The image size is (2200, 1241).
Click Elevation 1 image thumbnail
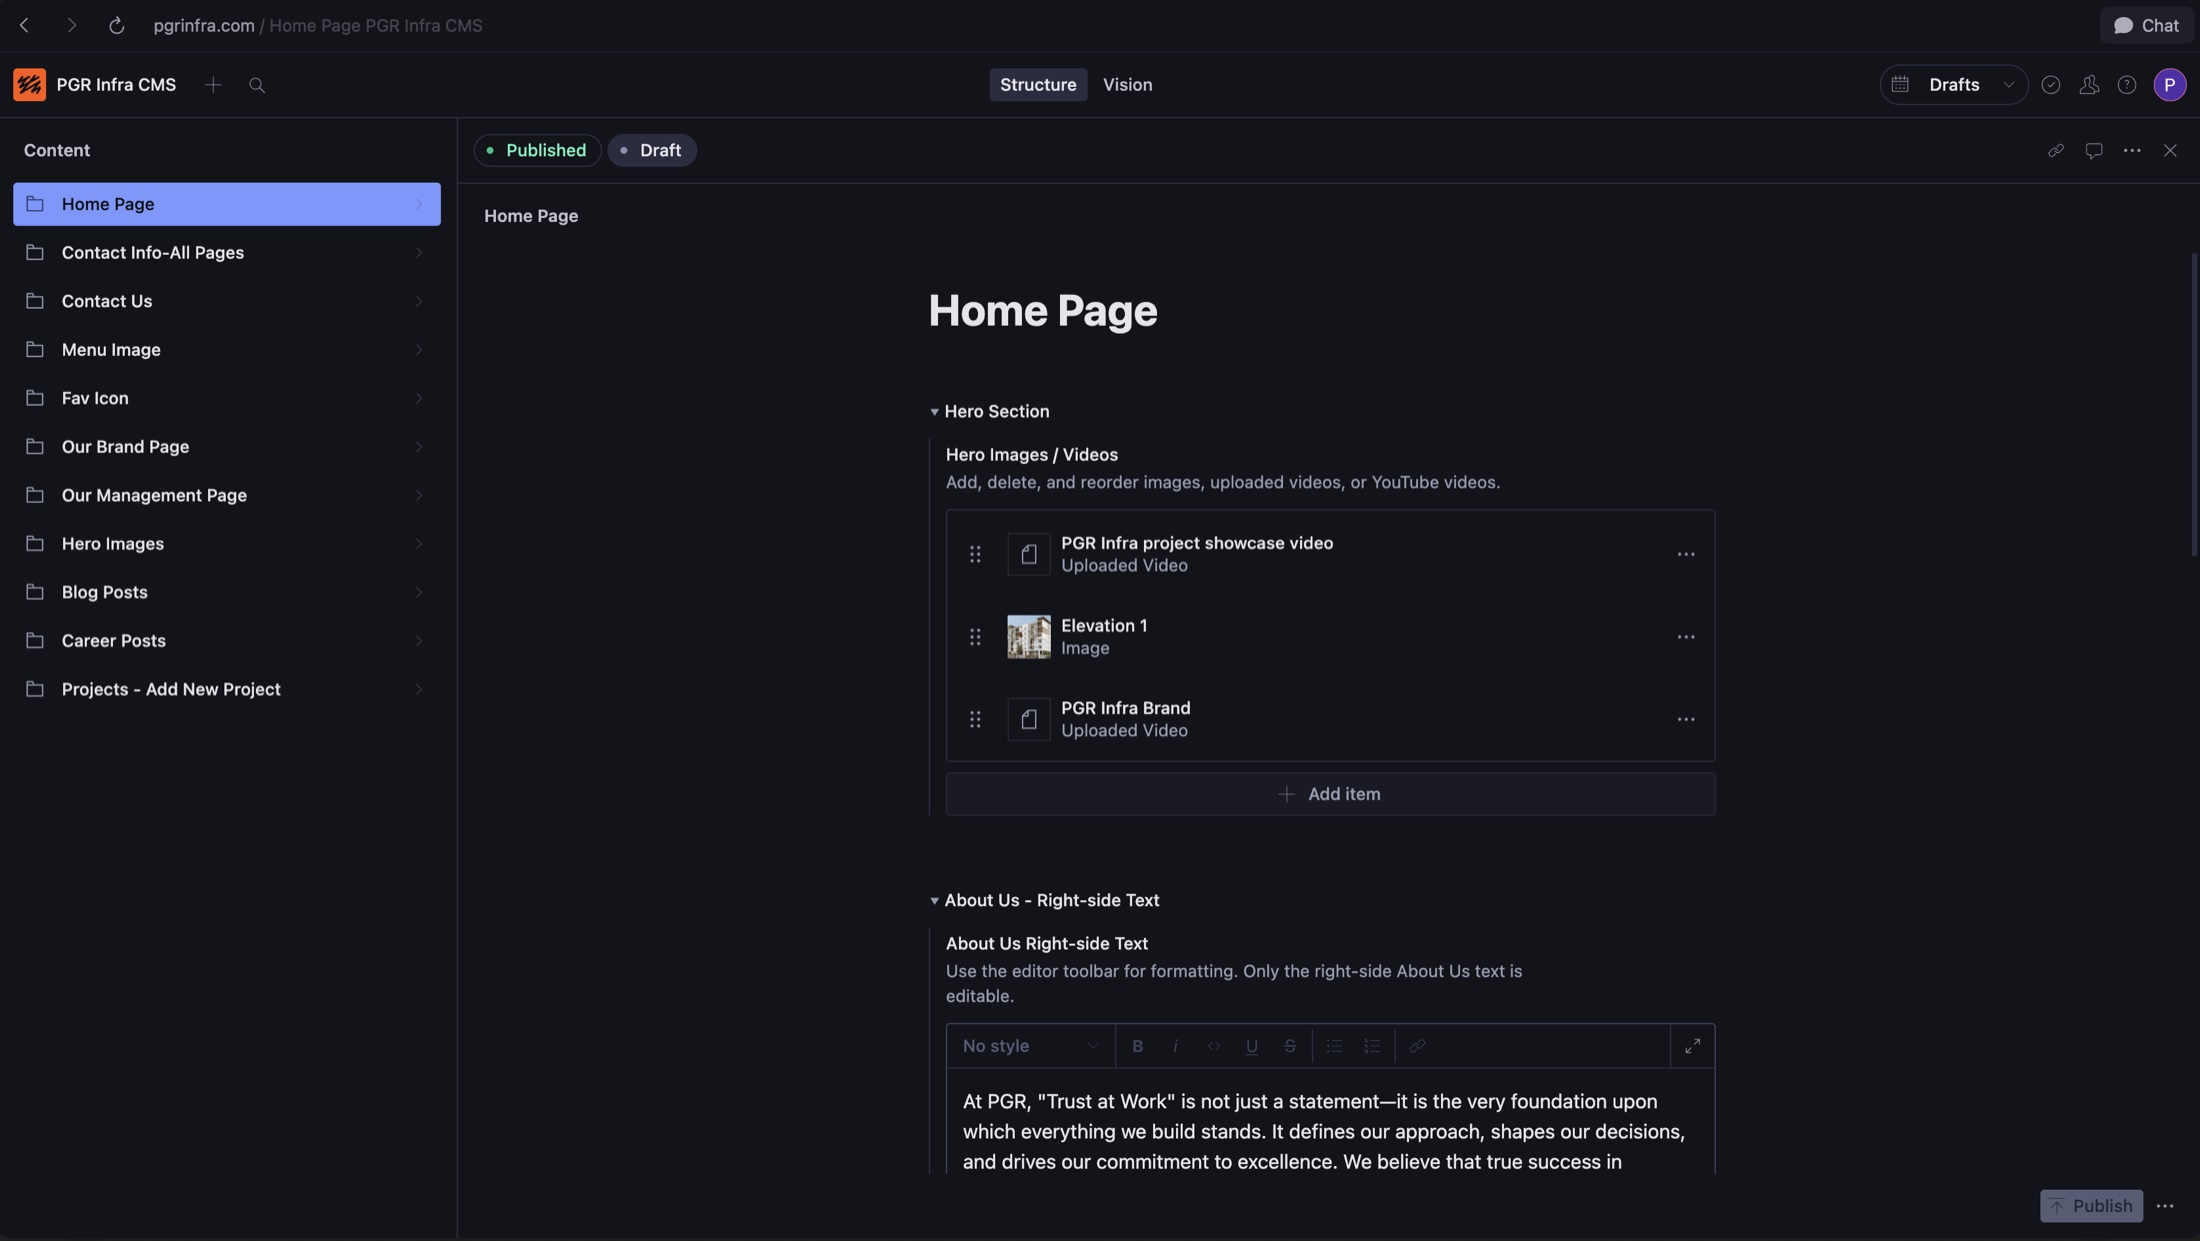[1028, 637]
